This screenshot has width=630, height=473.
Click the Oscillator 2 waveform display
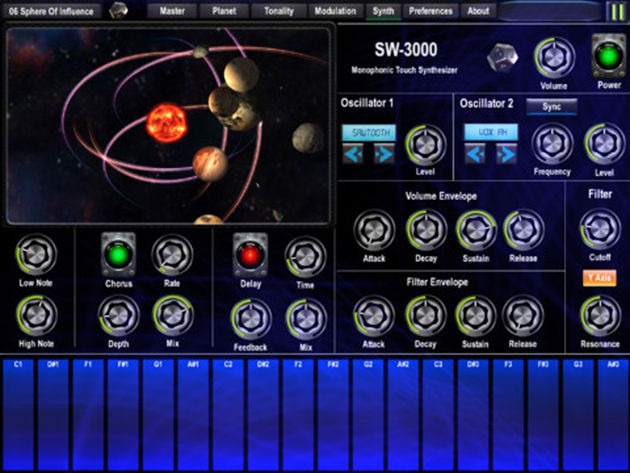click(491, 132)
